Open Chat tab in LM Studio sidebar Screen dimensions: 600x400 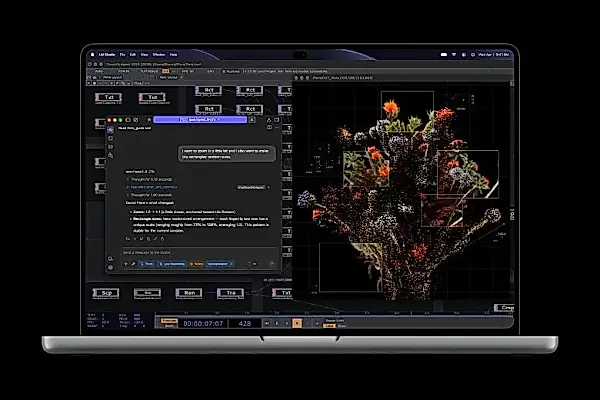(111, 130)
